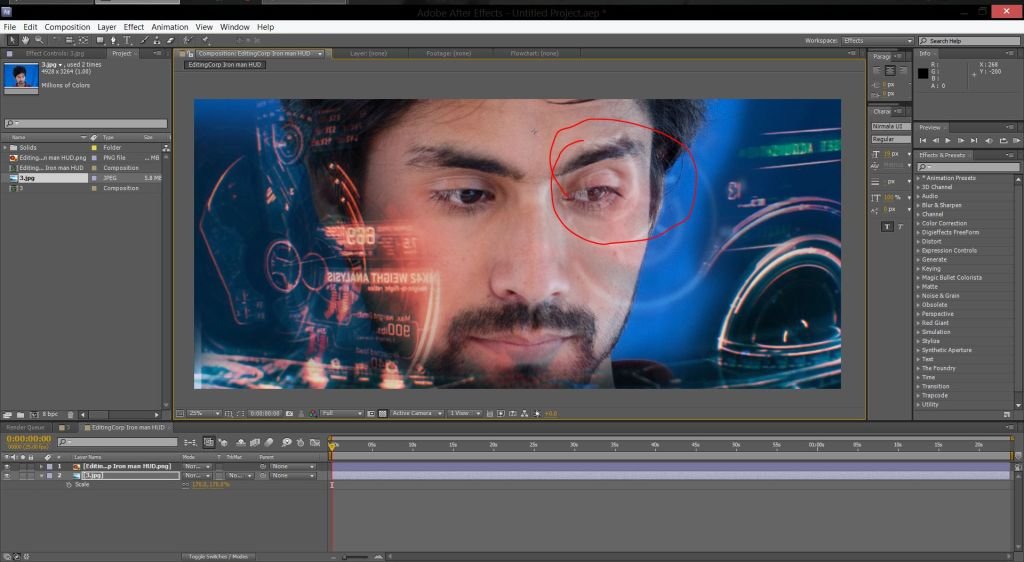Select the Pen tool

click(113, 40)
